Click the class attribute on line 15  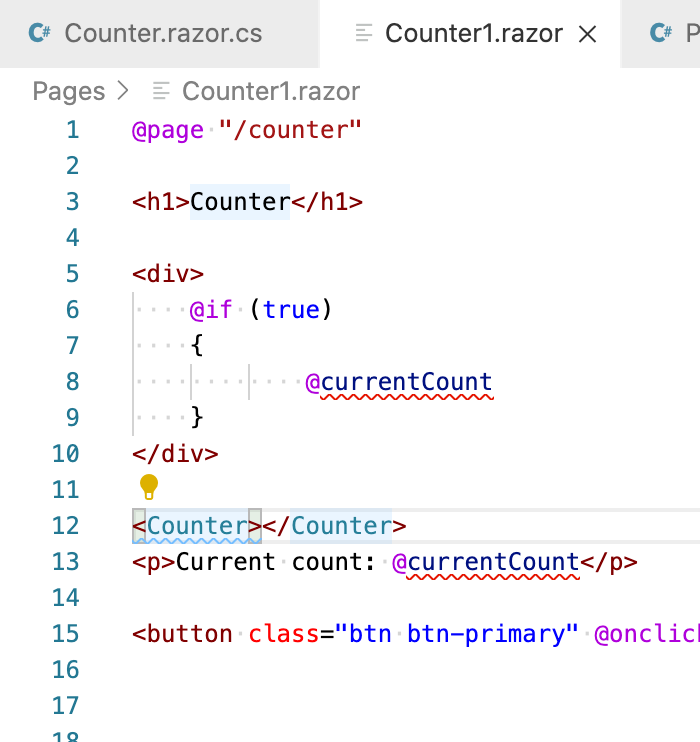click(x=284, y=634)
